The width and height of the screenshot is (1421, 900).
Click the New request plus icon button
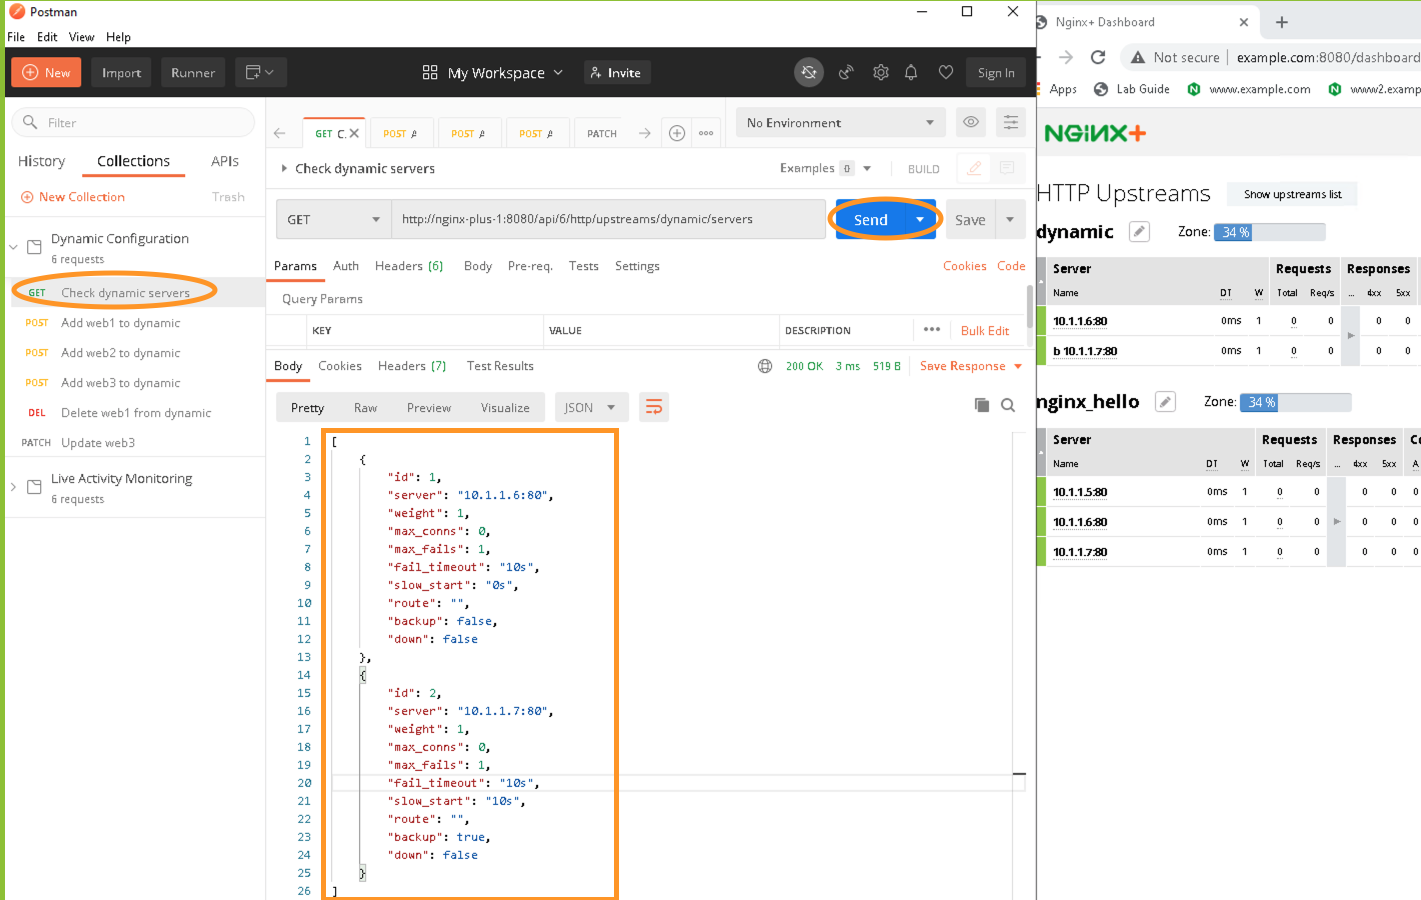(46, 72)
